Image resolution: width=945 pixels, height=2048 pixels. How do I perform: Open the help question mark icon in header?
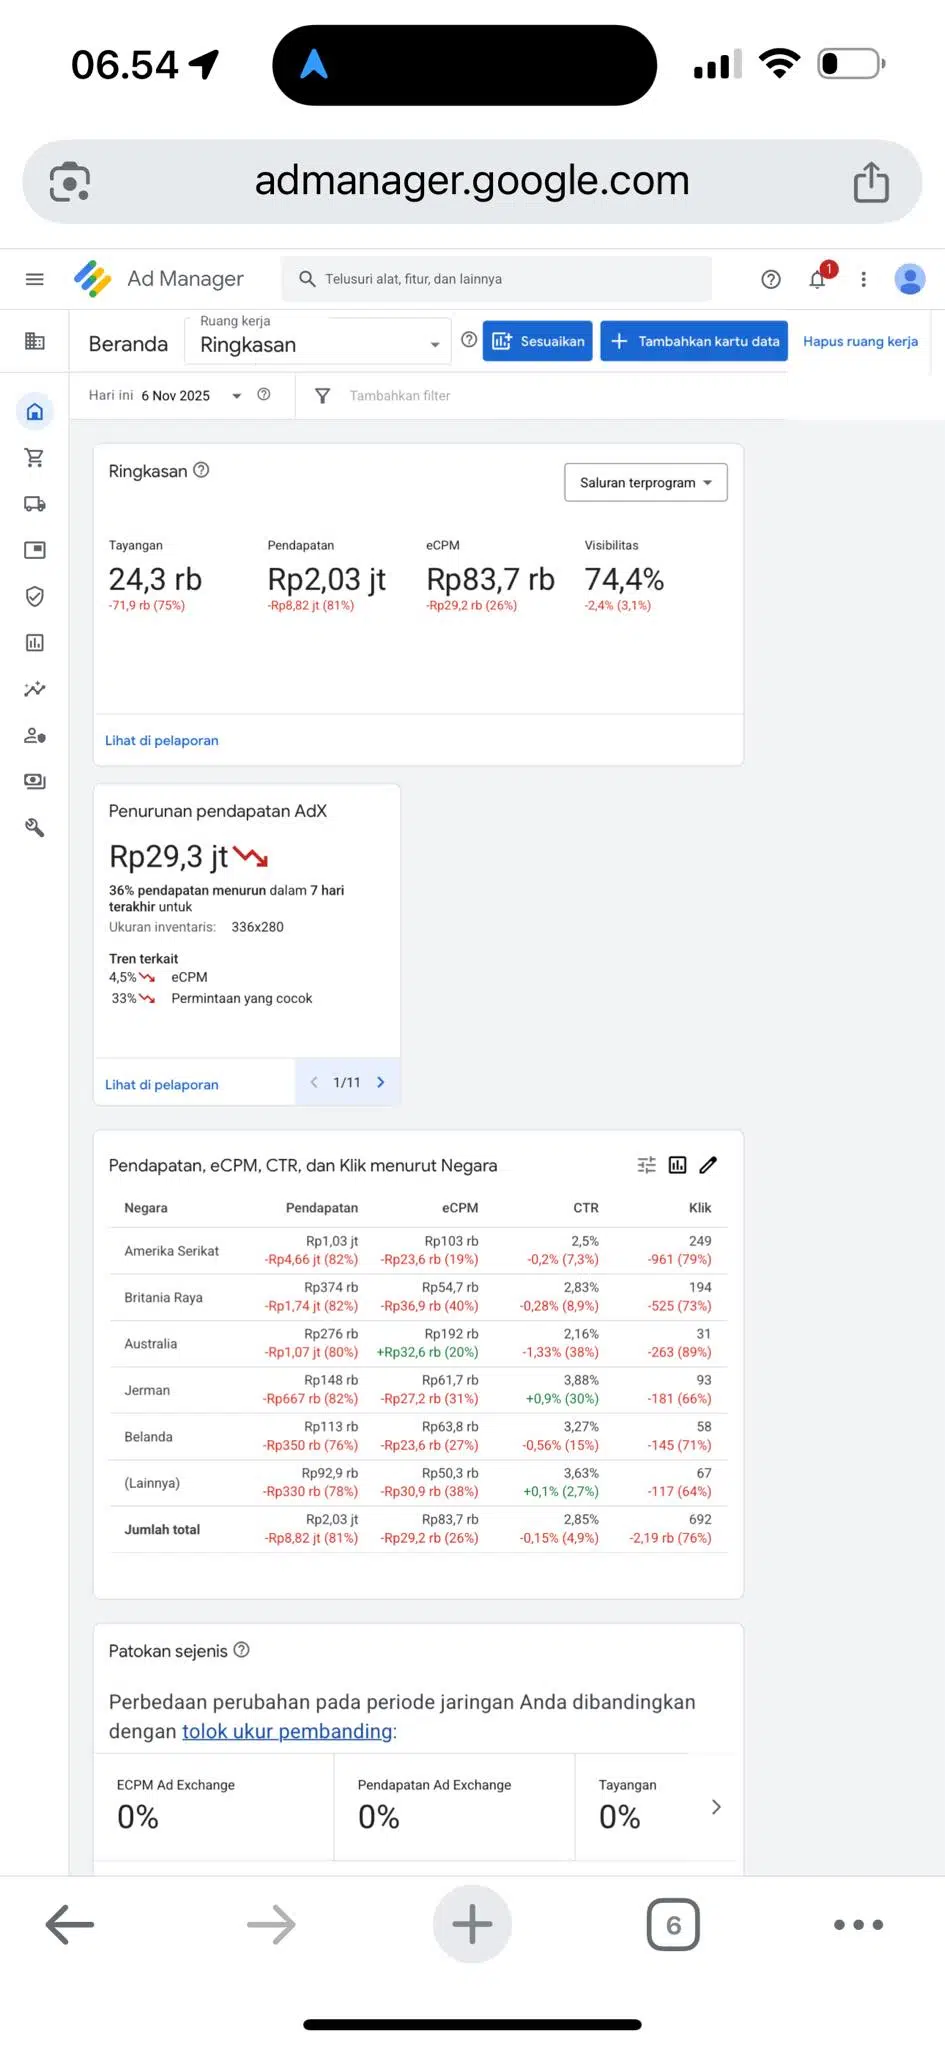coord(770,279)
